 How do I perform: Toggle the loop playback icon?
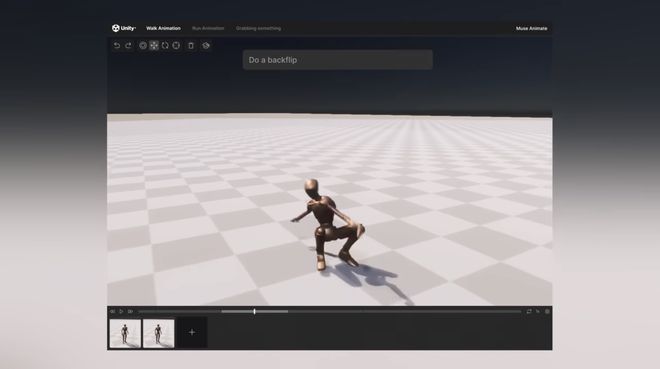pos(529,311)
